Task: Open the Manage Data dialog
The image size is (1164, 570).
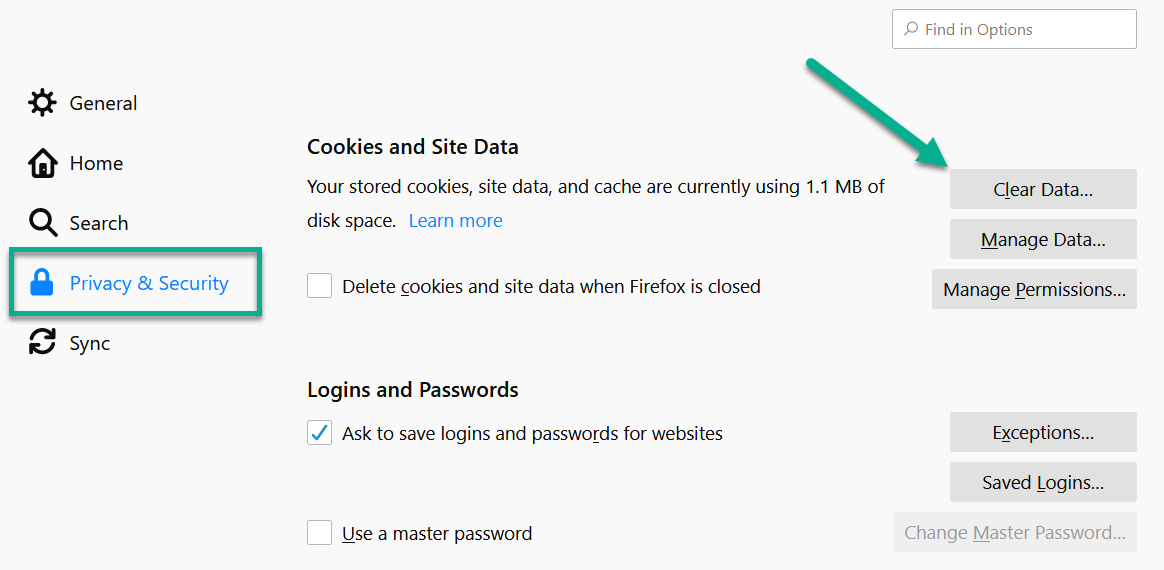Action: click(x=1043, y=239)
